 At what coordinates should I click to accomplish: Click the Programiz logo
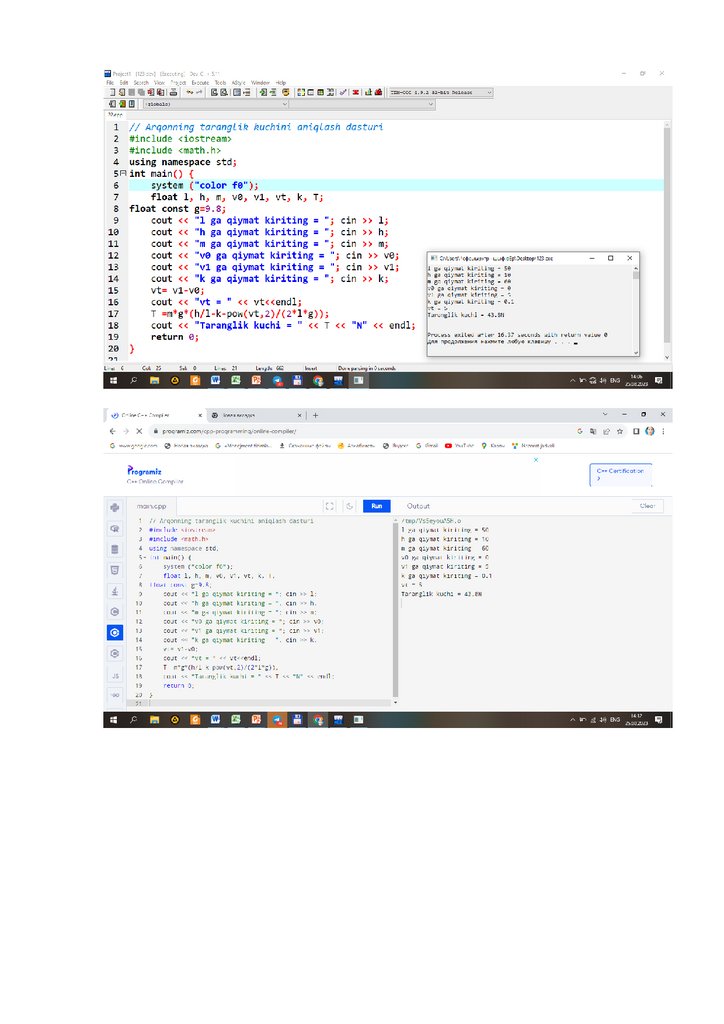(x=144, y=470)
